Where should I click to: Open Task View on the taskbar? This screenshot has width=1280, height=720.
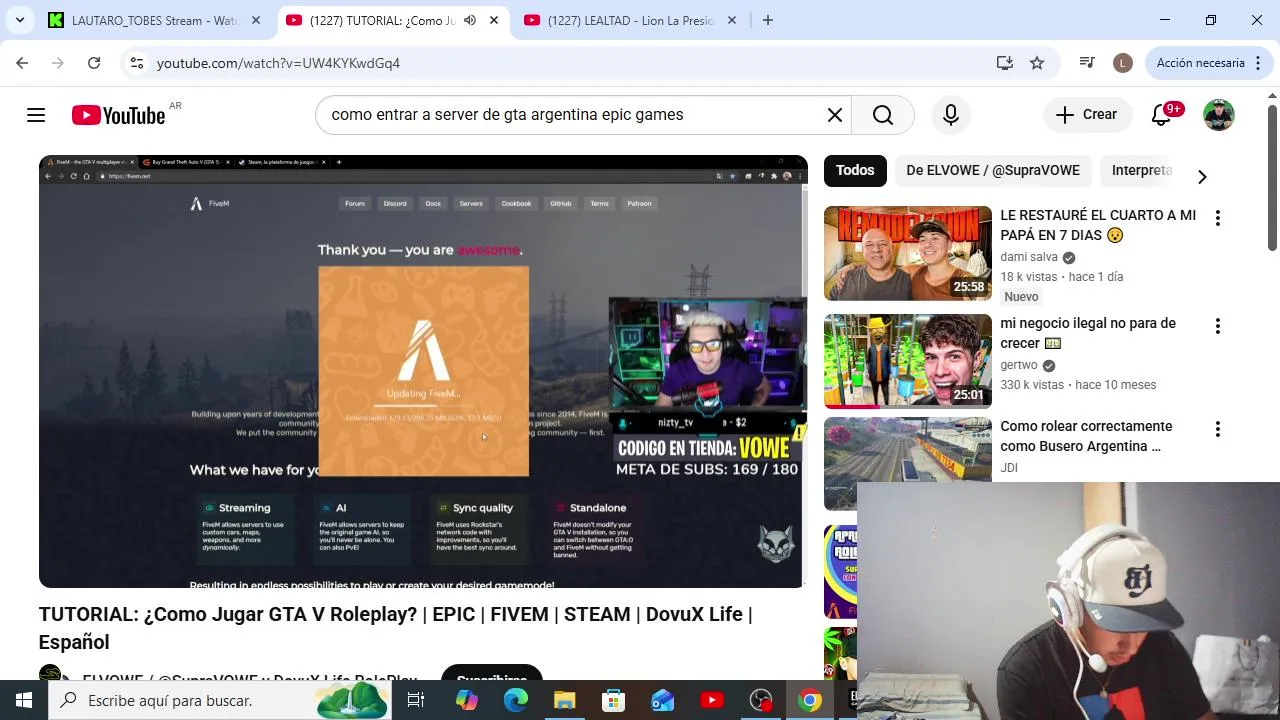click(x=416, y=701)
